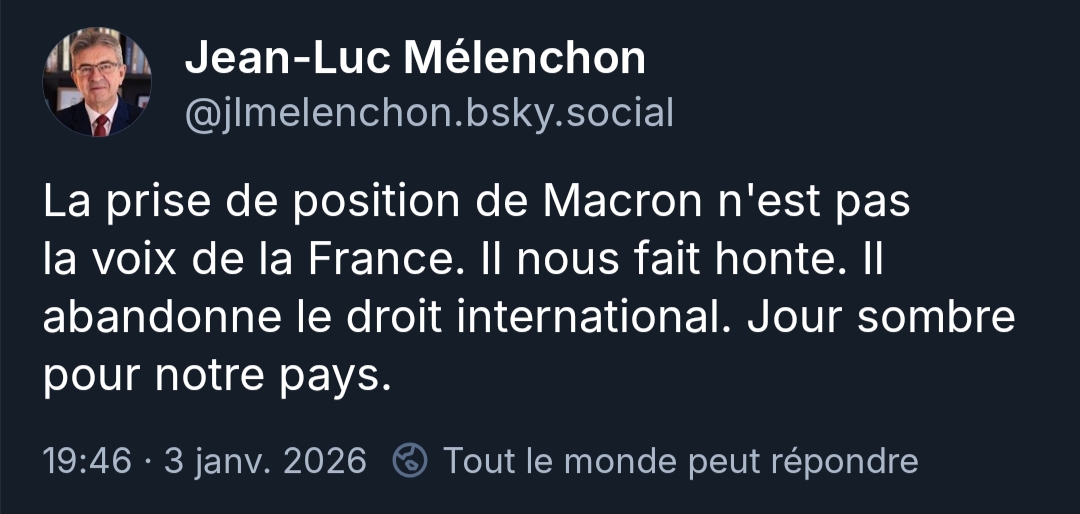Click the 19:46 post timestamp
1080x514 pixels.
(87, 461)
